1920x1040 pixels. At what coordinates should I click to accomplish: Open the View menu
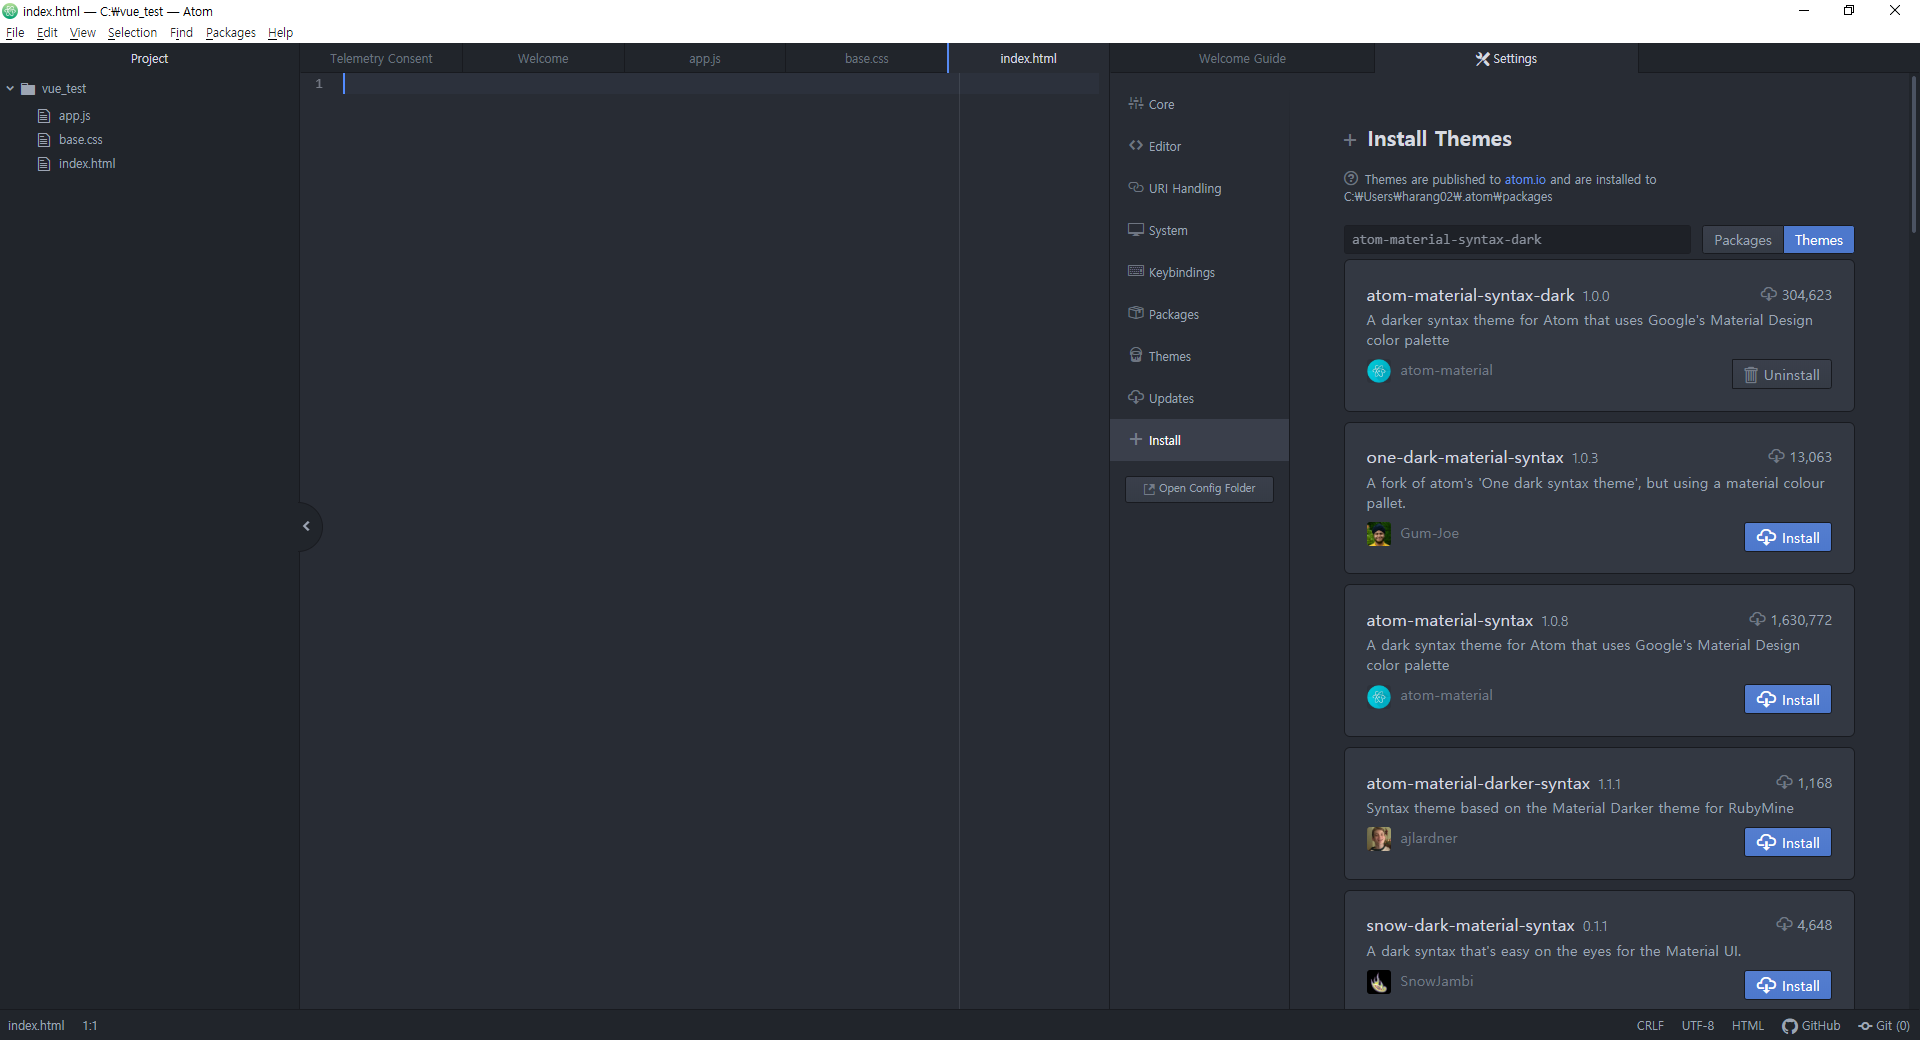click(x=83, y=33)
